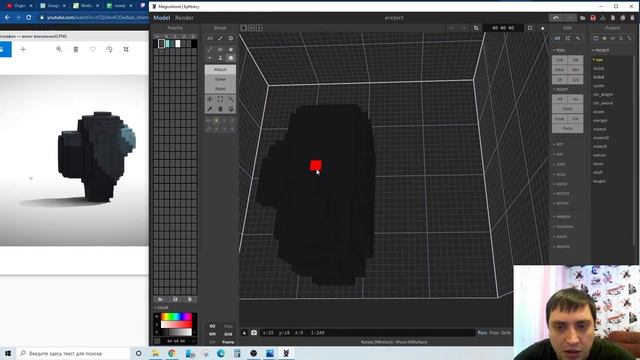Screen dimensions: 640x360
Task: Expand the Mirror section in Edit panel
Action: pyautogui.click(x=561, y=216)
